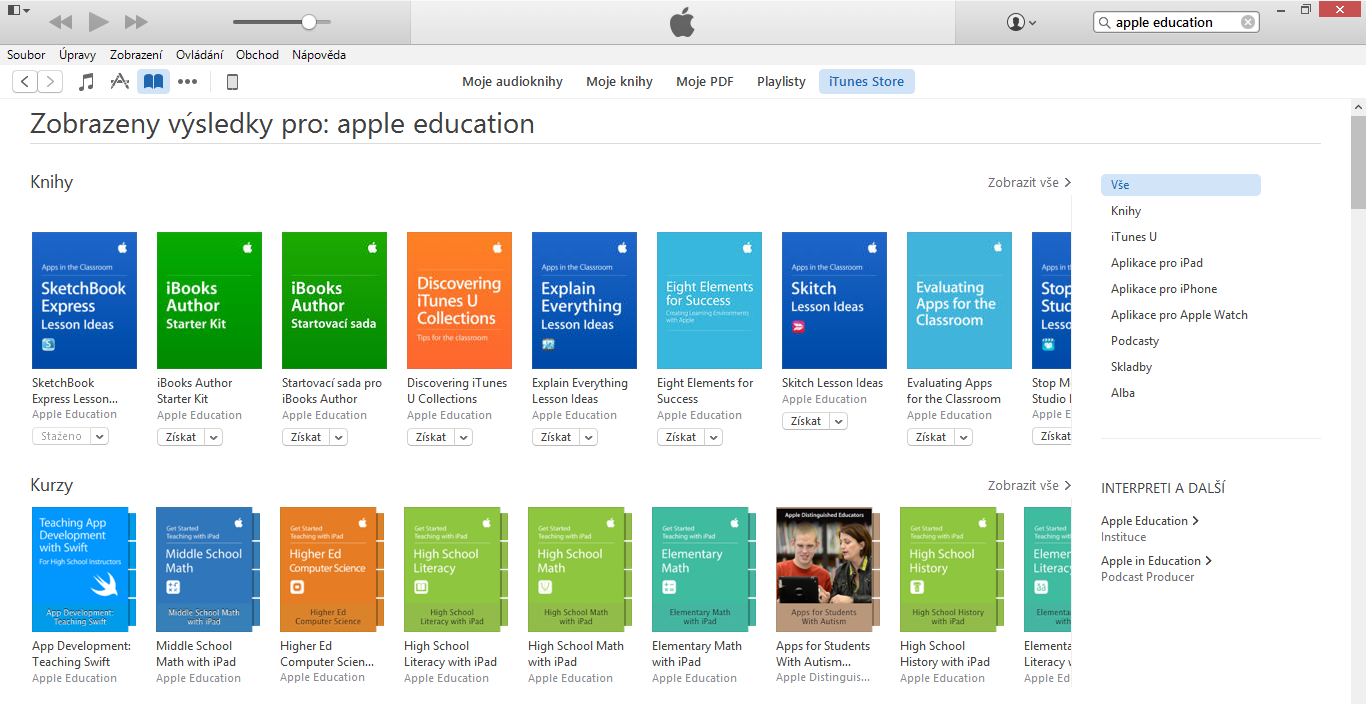Open the Obchod menu

click(257, 55)
